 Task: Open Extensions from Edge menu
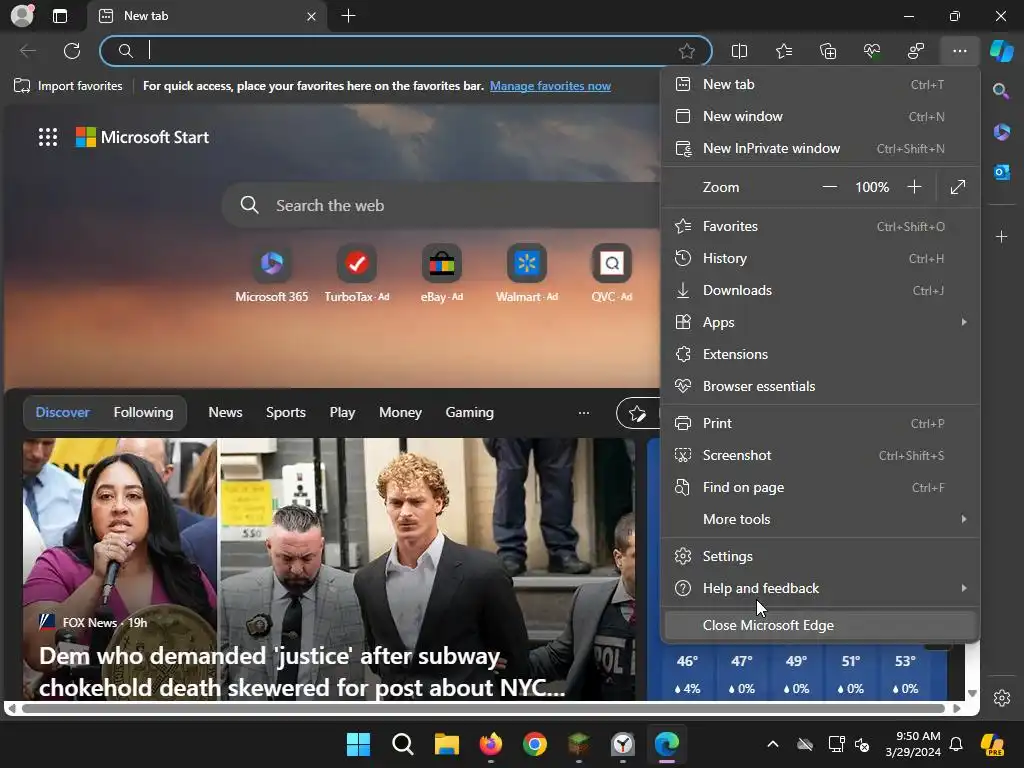tap(820, 354)
